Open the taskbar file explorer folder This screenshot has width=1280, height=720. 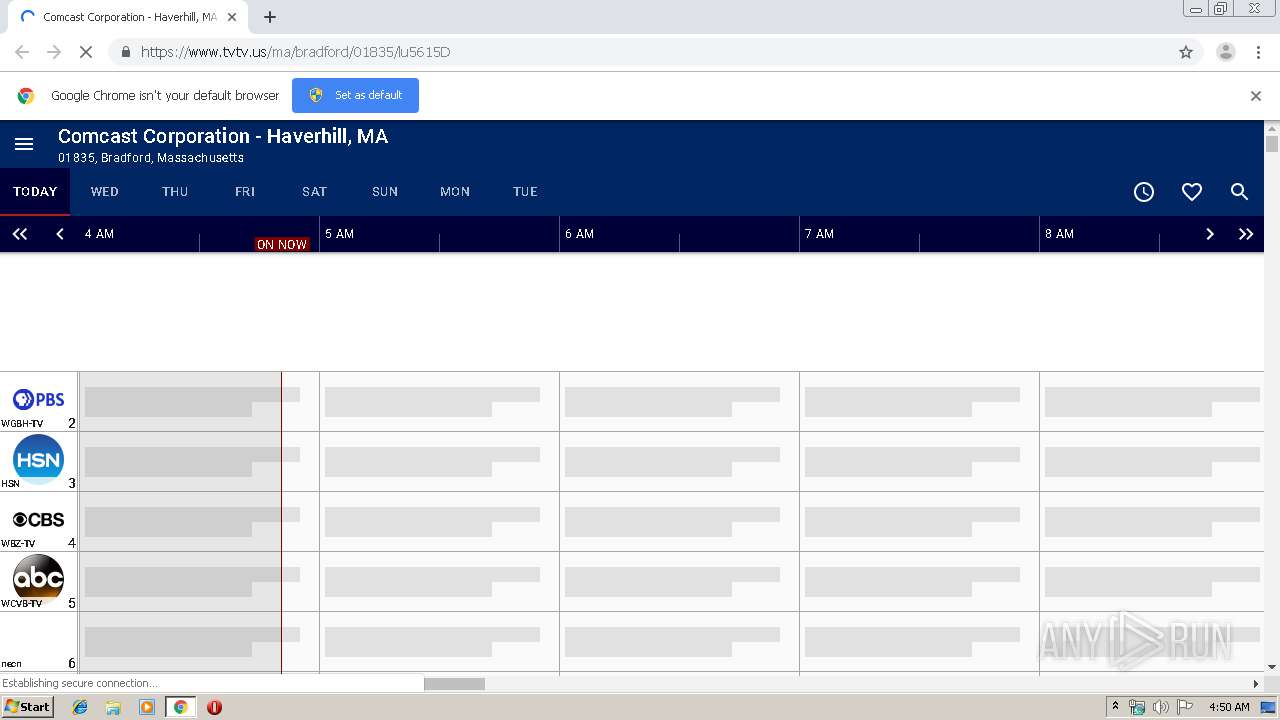point(113,707)
